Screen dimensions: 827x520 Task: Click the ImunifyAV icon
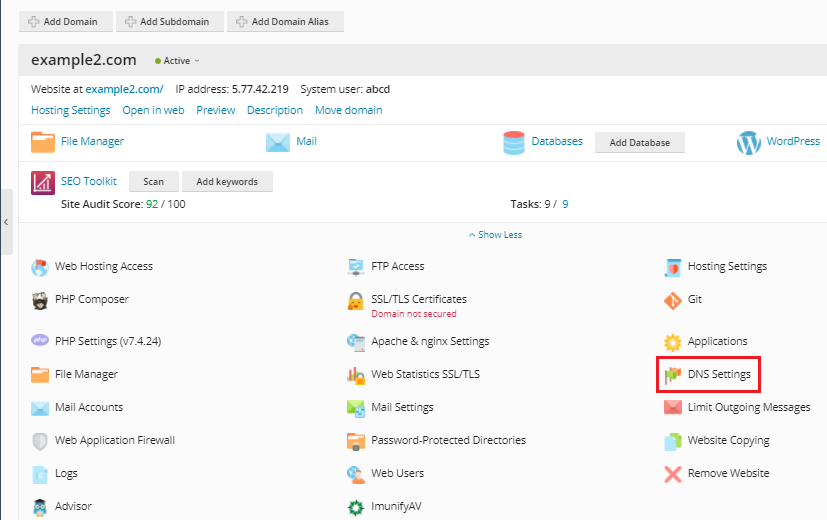(355, 507)
